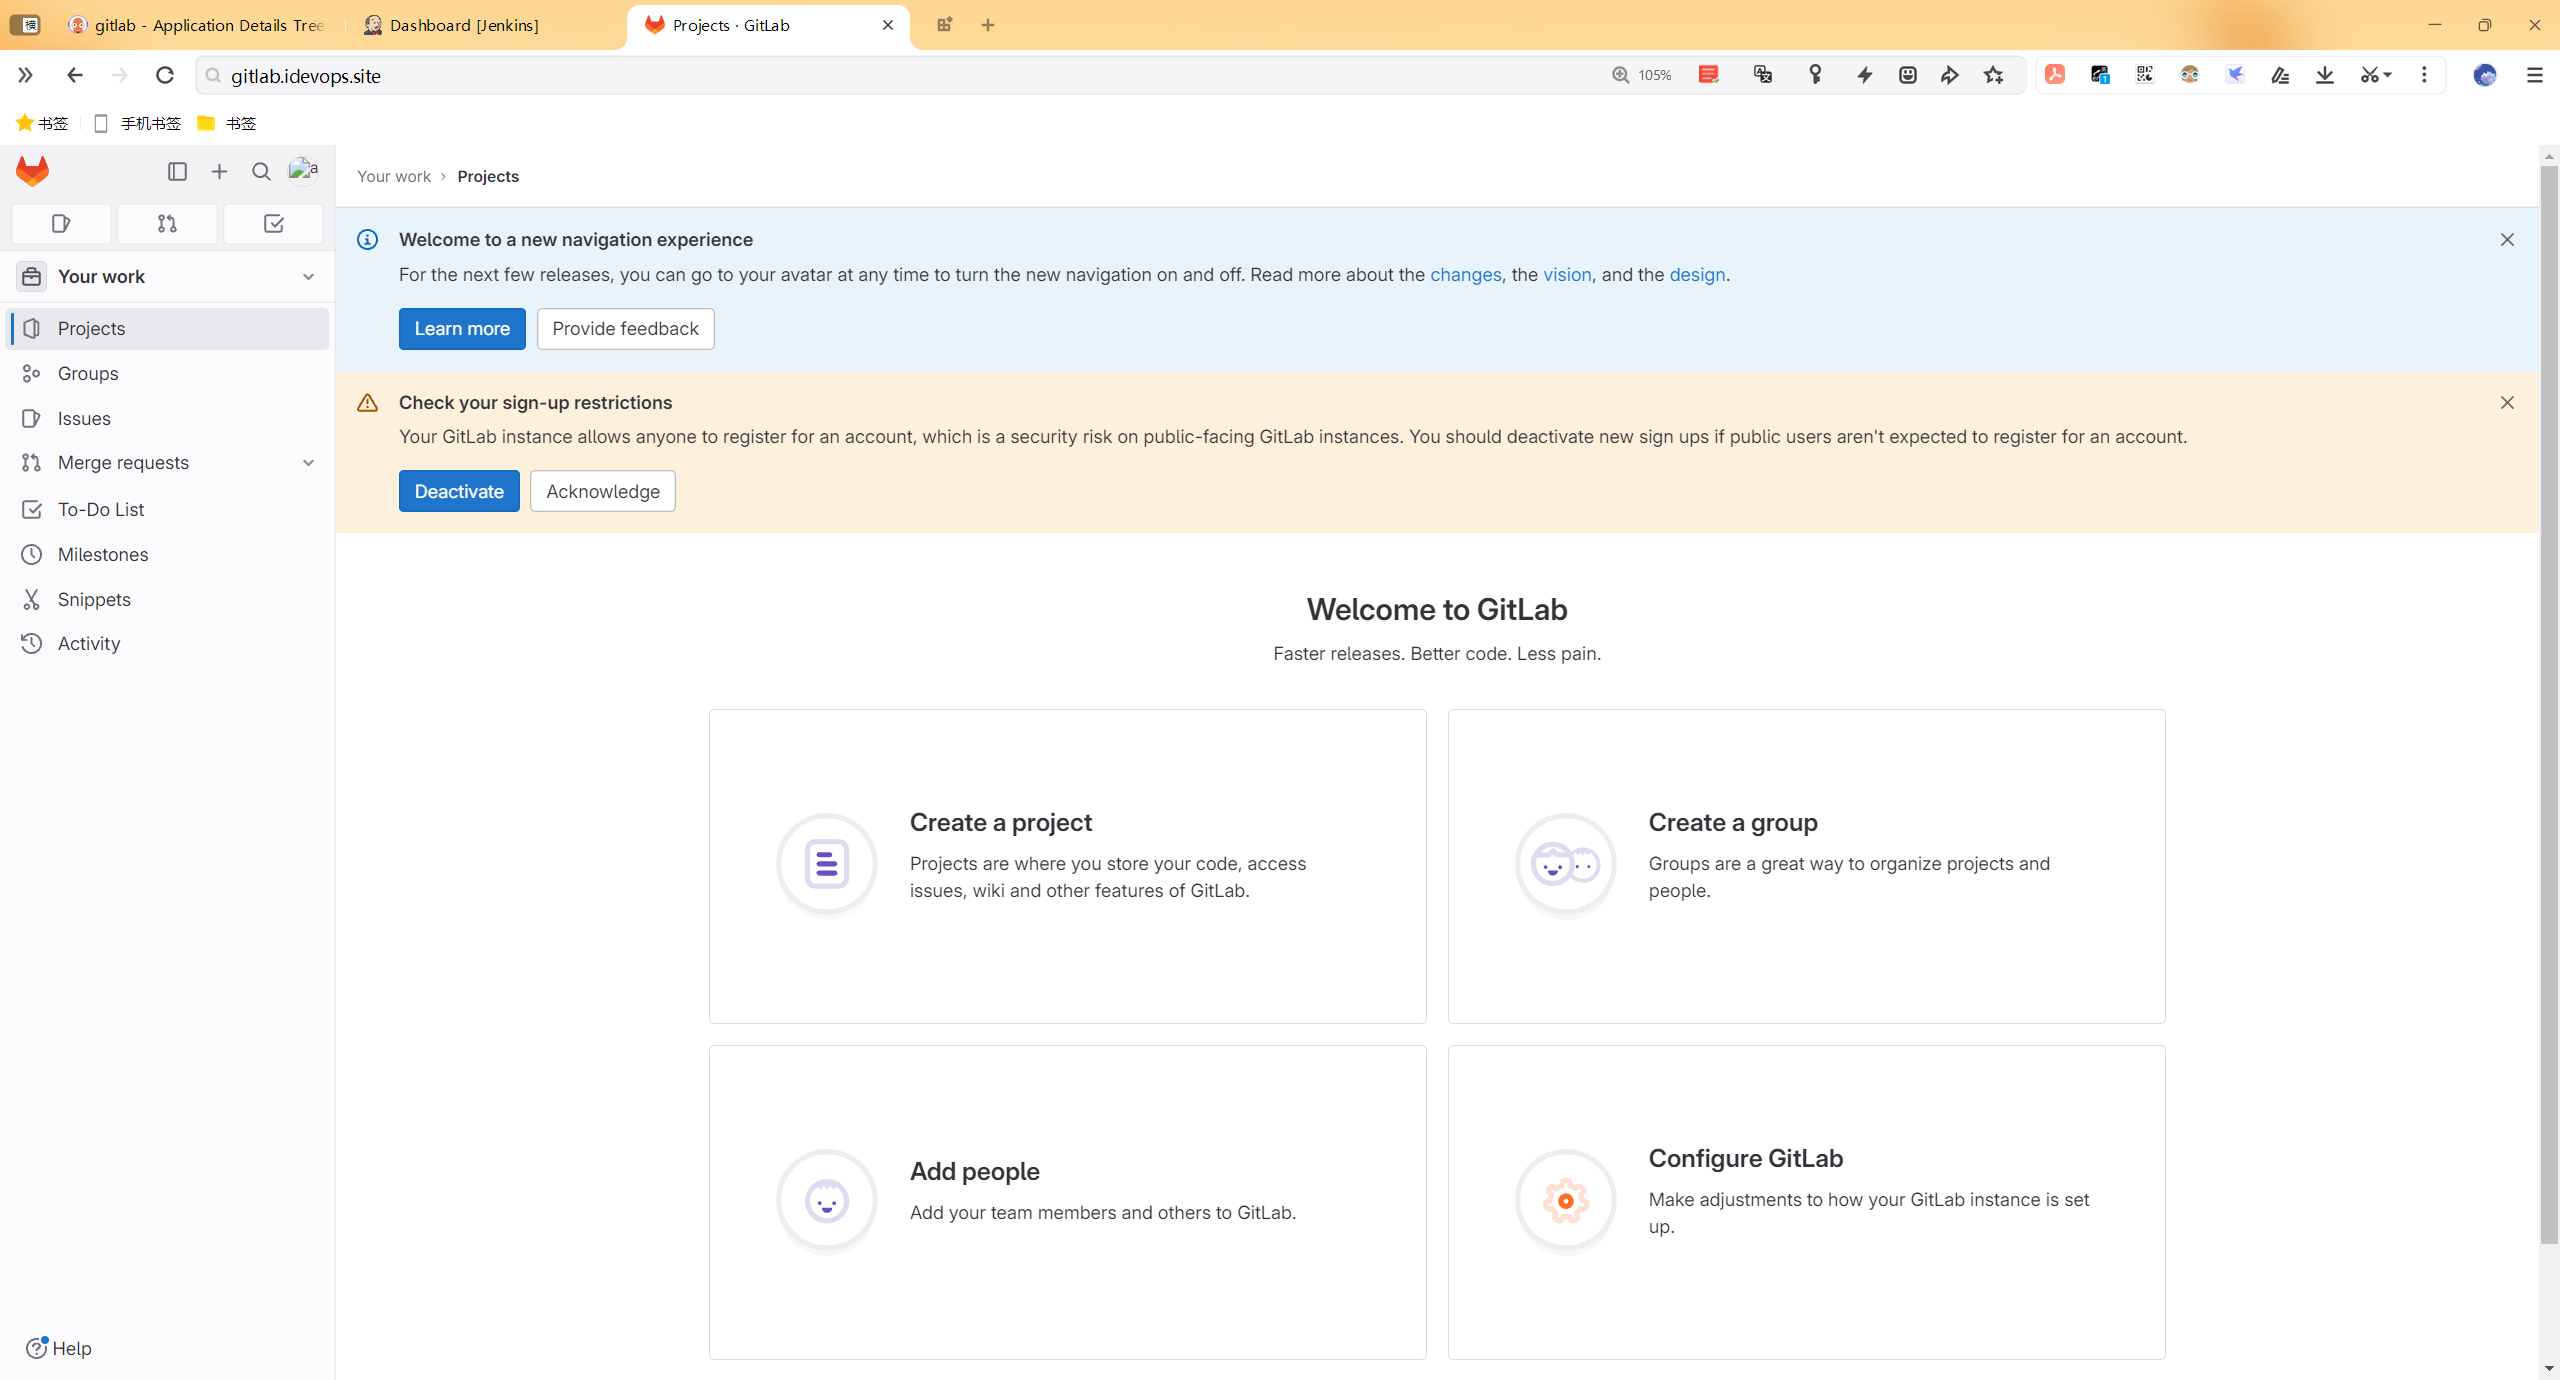Follow the vision link in banner
Viewport: 2560px width, 1380px height.
click(1567, 275)
